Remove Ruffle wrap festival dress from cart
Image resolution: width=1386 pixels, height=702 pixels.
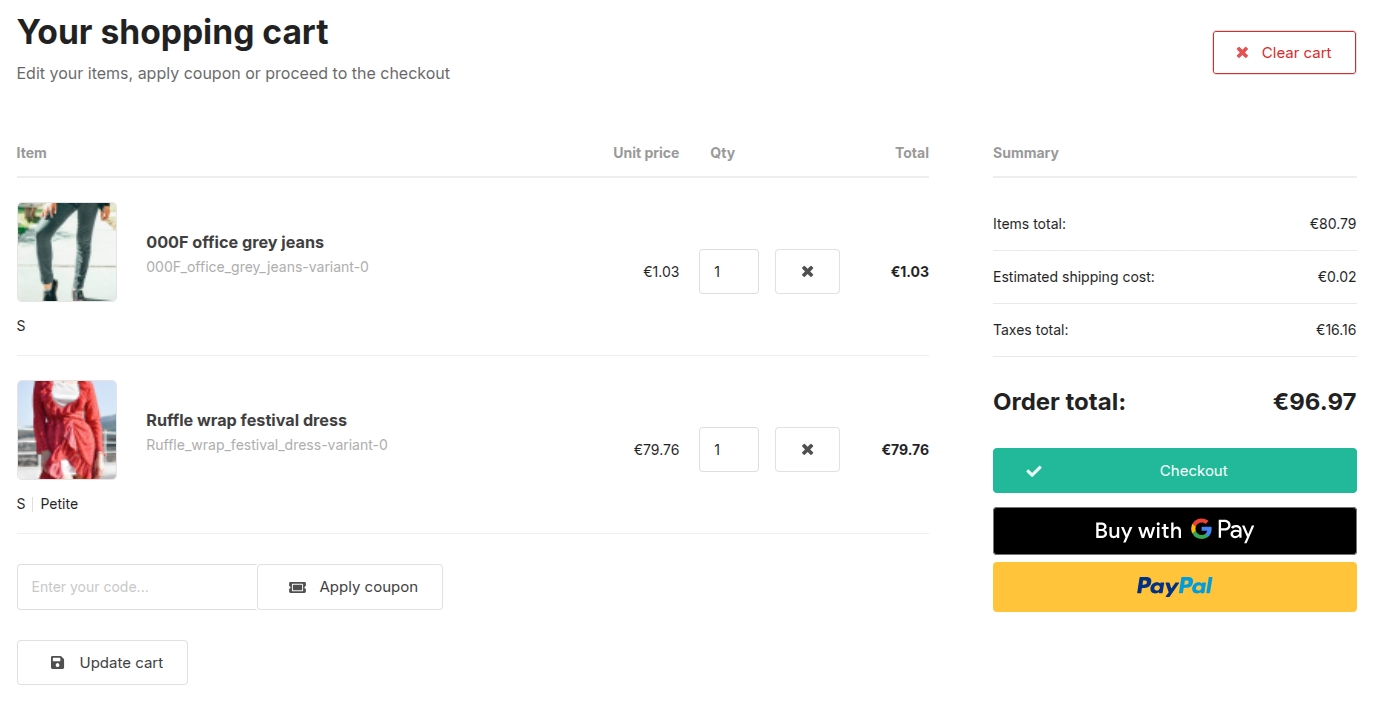tap(807, 449)
